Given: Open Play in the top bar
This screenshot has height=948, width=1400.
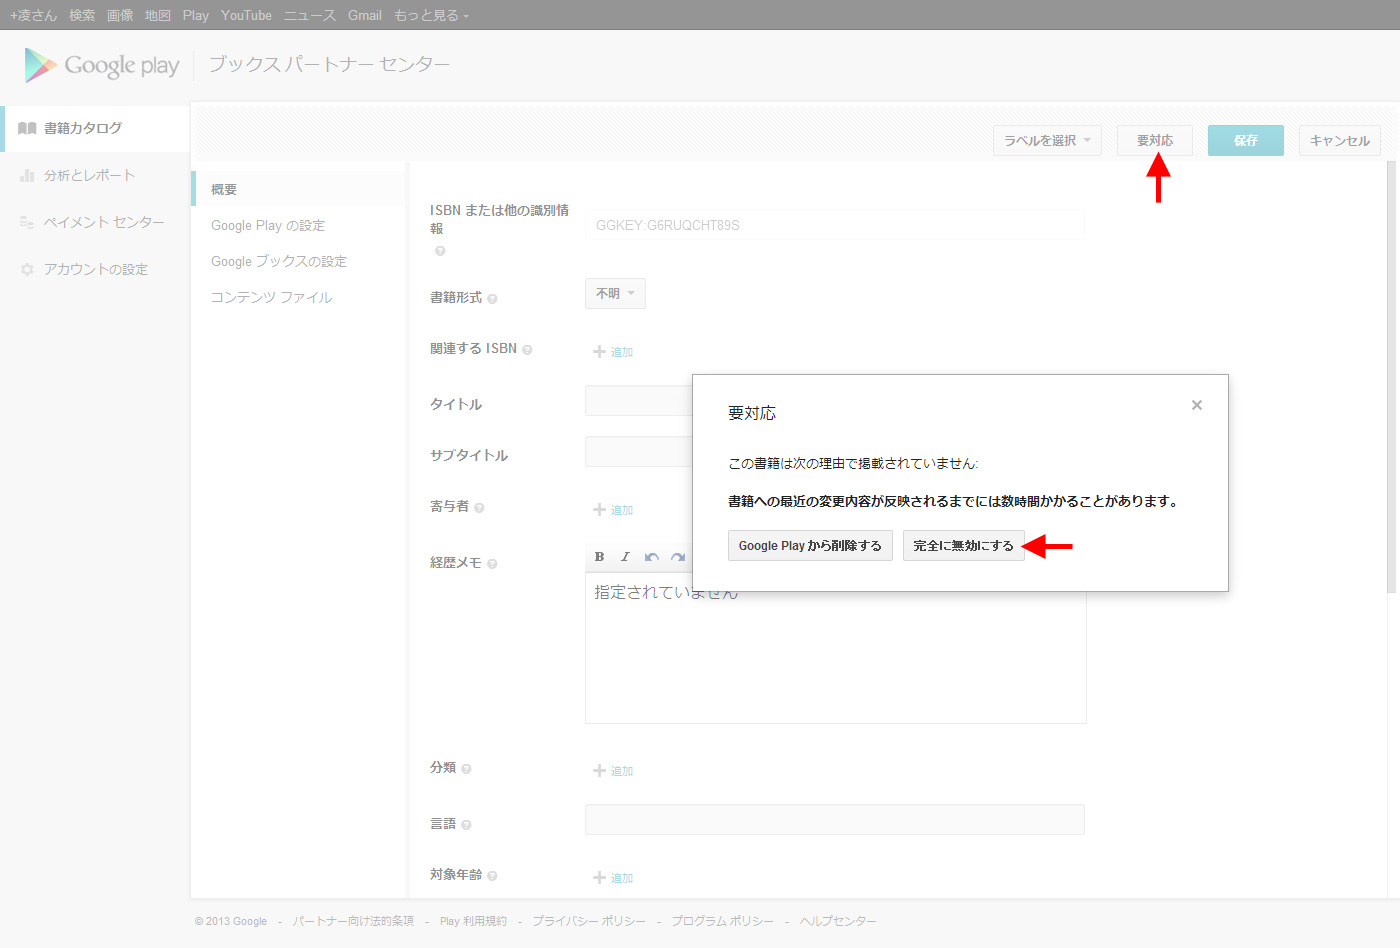Looking at the screenshot, I should 196,15.
